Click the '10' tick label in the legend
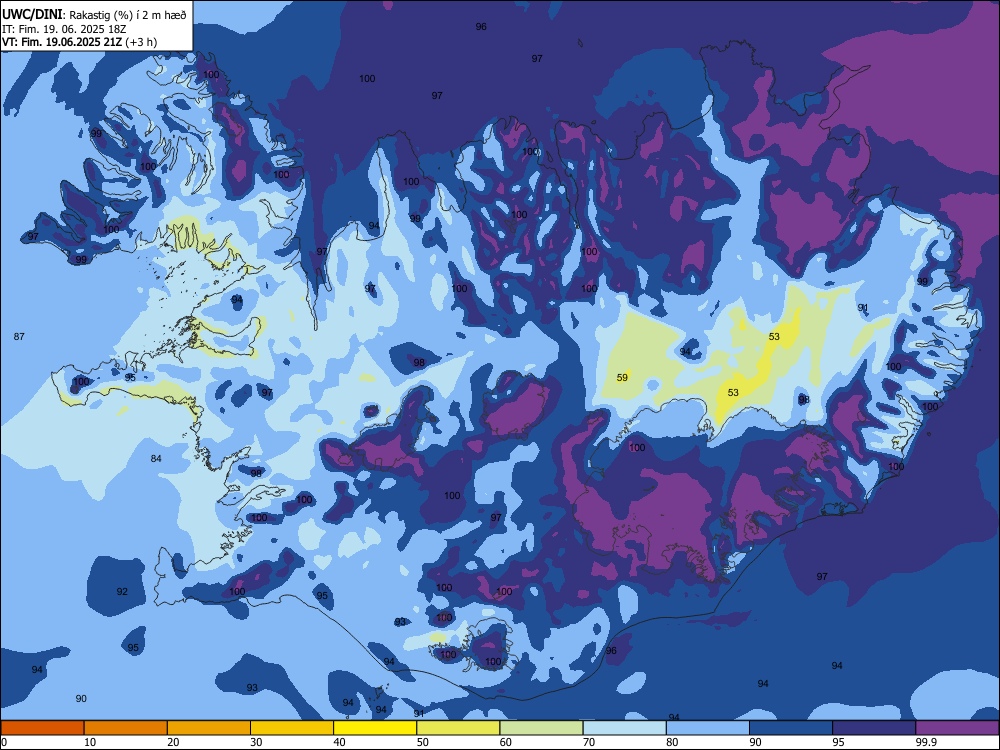 tap(90, 742)
